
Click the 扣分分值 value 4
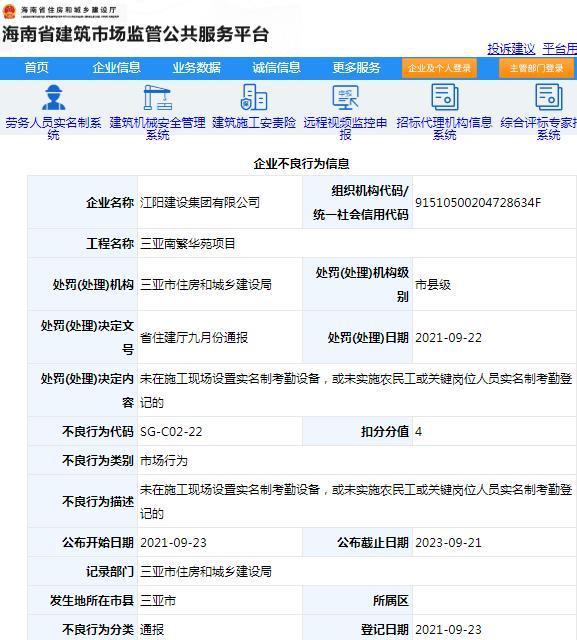pyautogui.click(x=418, y=431)
